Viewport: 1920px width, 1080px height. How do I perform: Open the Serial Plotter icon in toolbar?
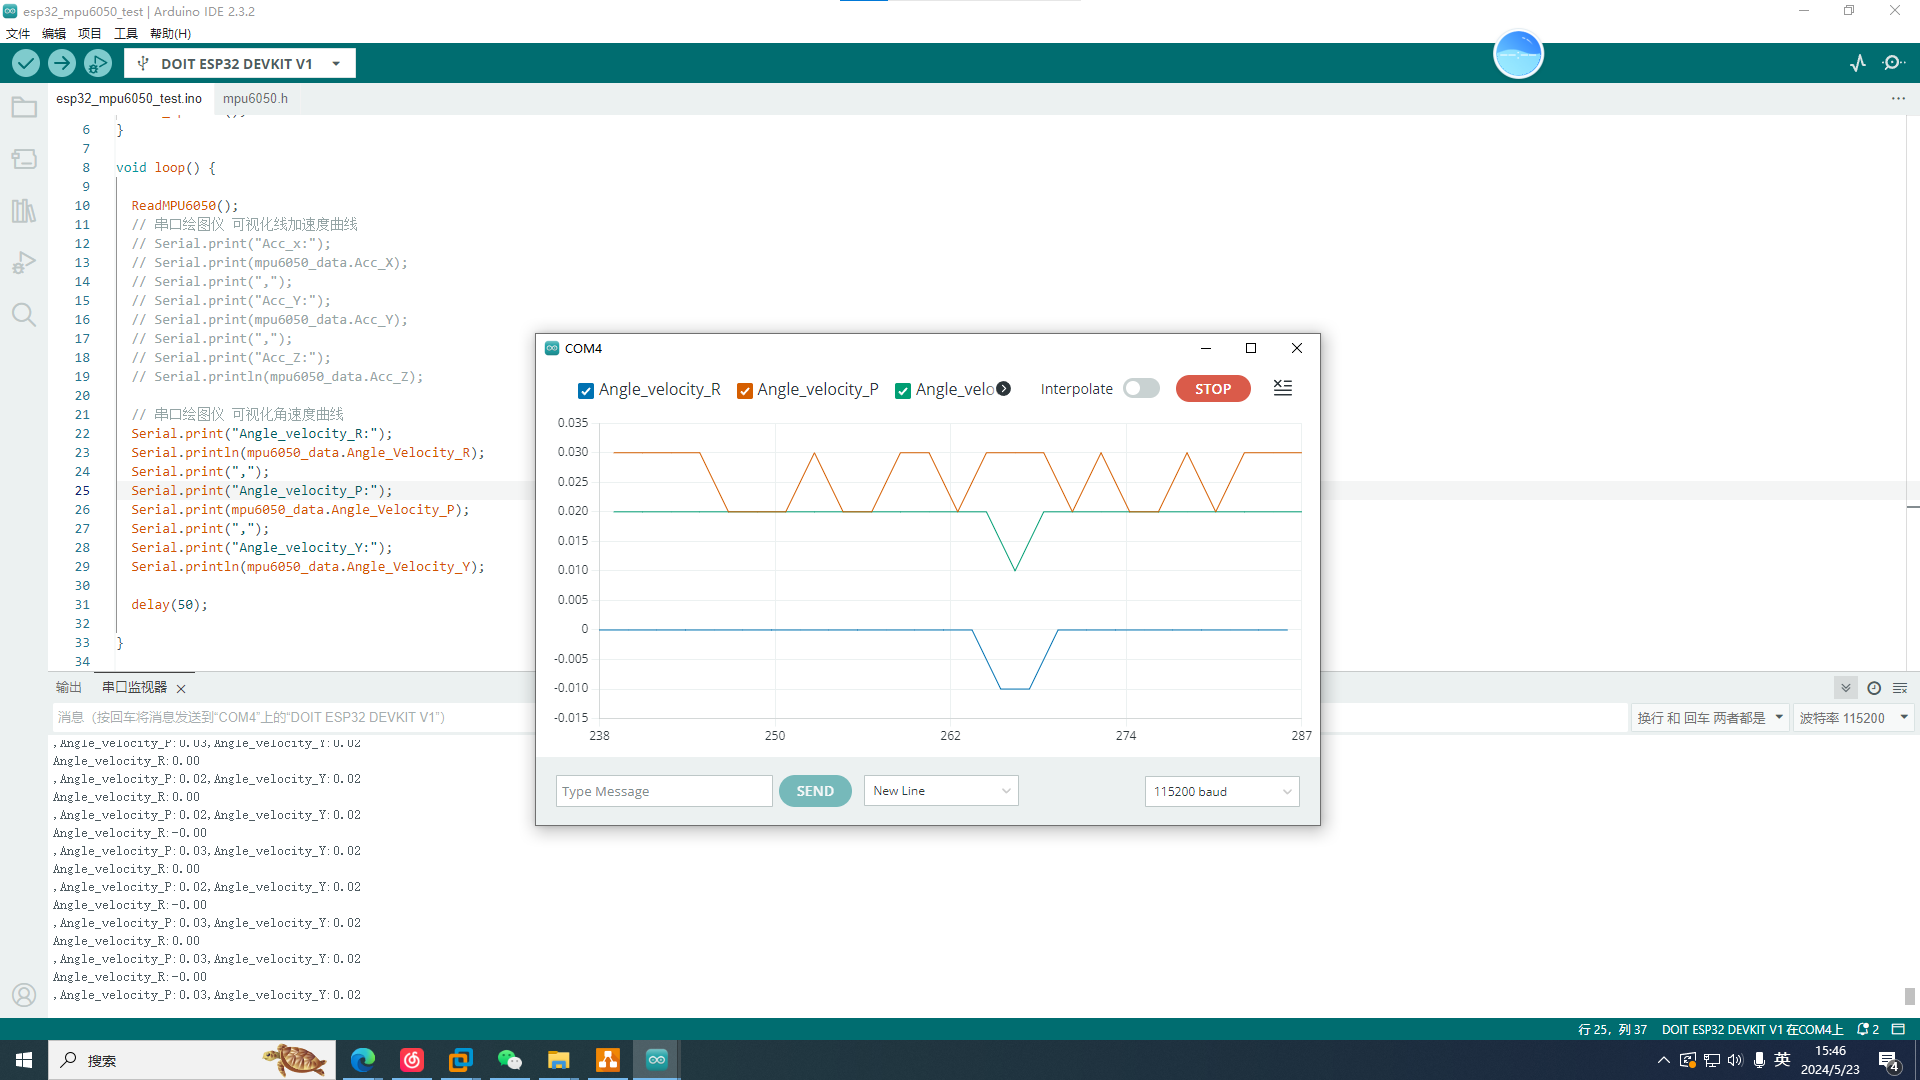pyautogui.click(x=1858, y=63)
